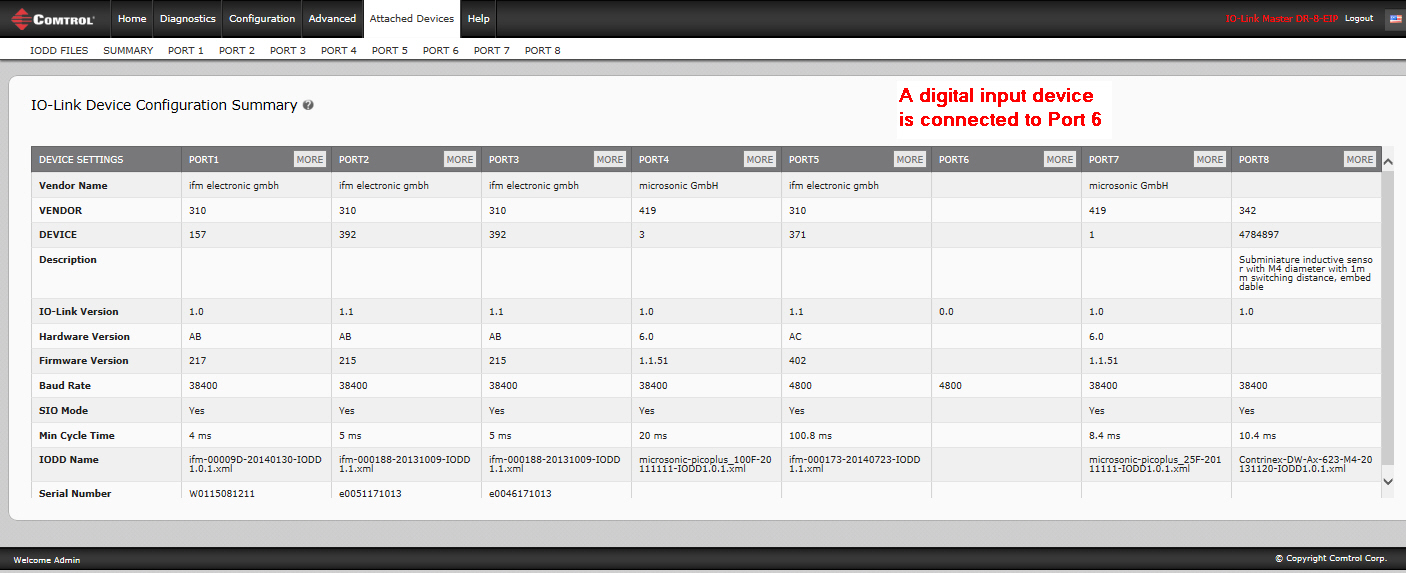Click the table vertical scrollbar track
The width and height of the screenshot is (1406, 573).
click(x=1387, y=320)
